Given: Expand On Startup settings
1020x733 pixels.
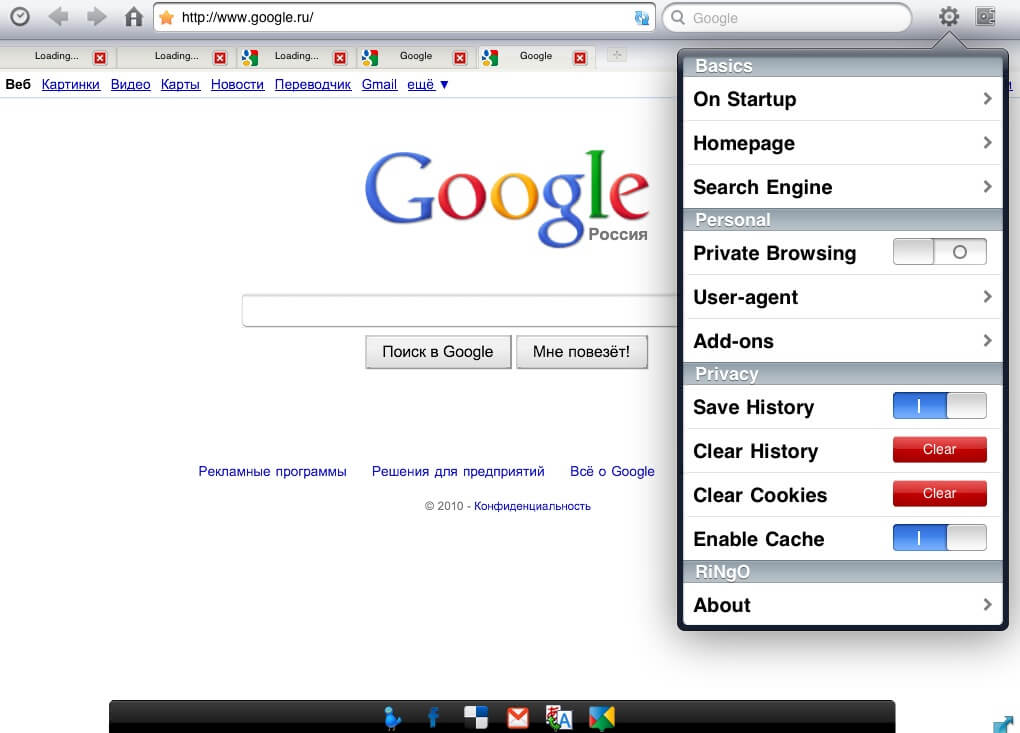Looking at the screenshot, I should pyautogui.click(x=842, y=99).
